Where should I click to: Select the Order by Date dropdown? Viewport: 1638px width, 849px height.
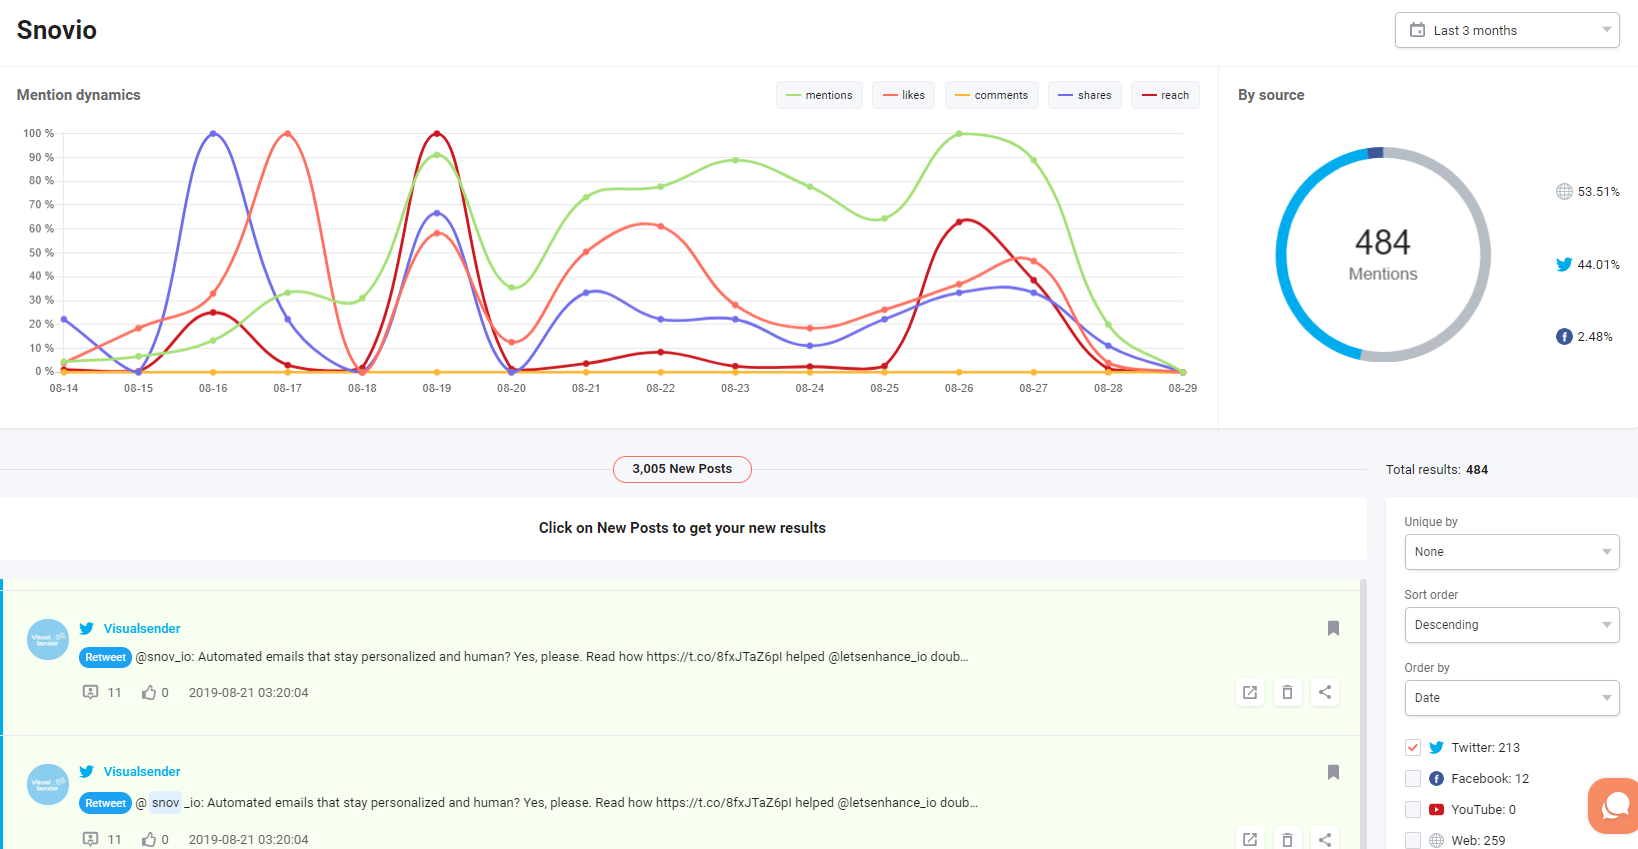[1511, 698]
